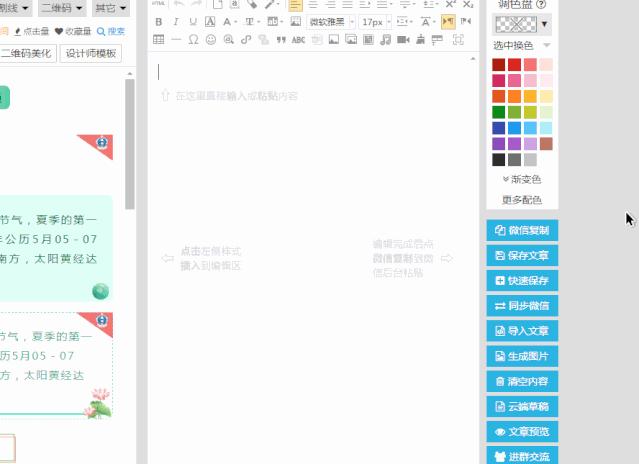The image size is (639, 464).
Task: Click the 进群交流 button
Action: [x=522, y=456]
